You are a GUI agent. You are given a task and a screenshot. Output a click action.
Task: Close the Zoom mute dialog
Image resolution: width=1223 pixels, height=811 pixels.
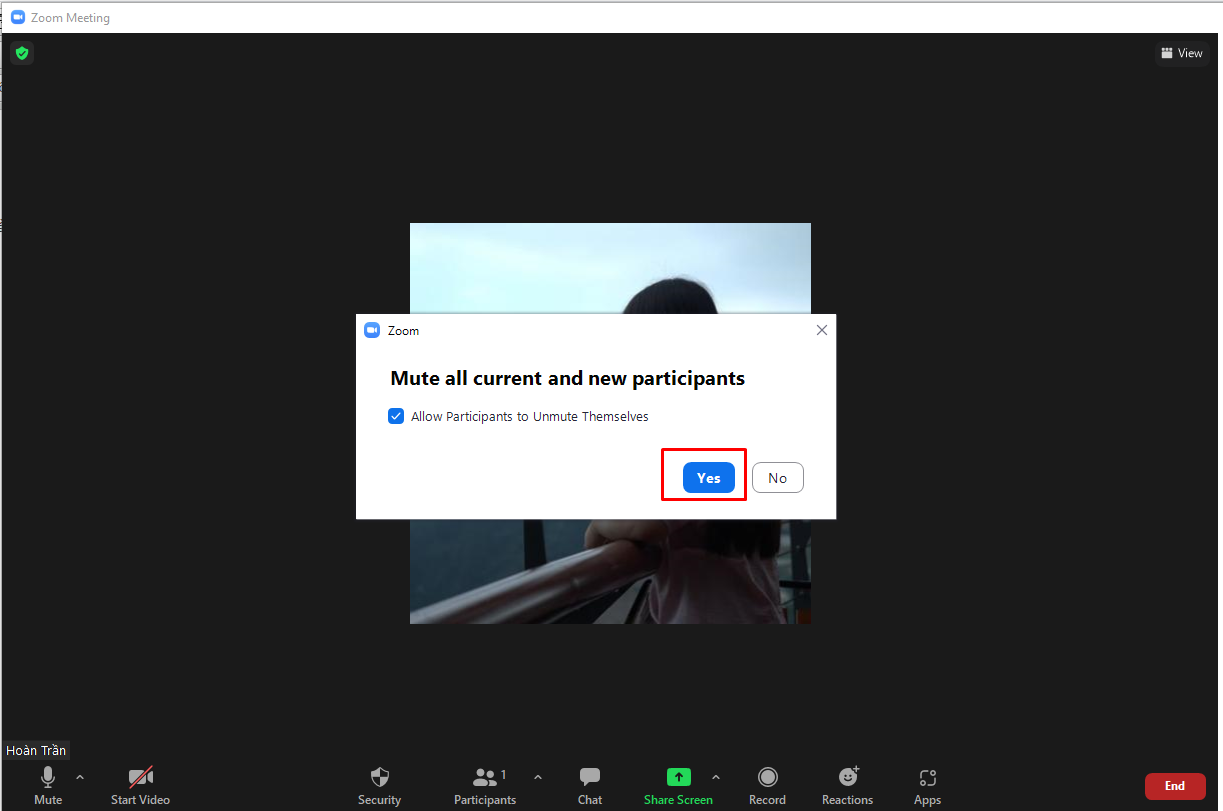coord(822,330)
